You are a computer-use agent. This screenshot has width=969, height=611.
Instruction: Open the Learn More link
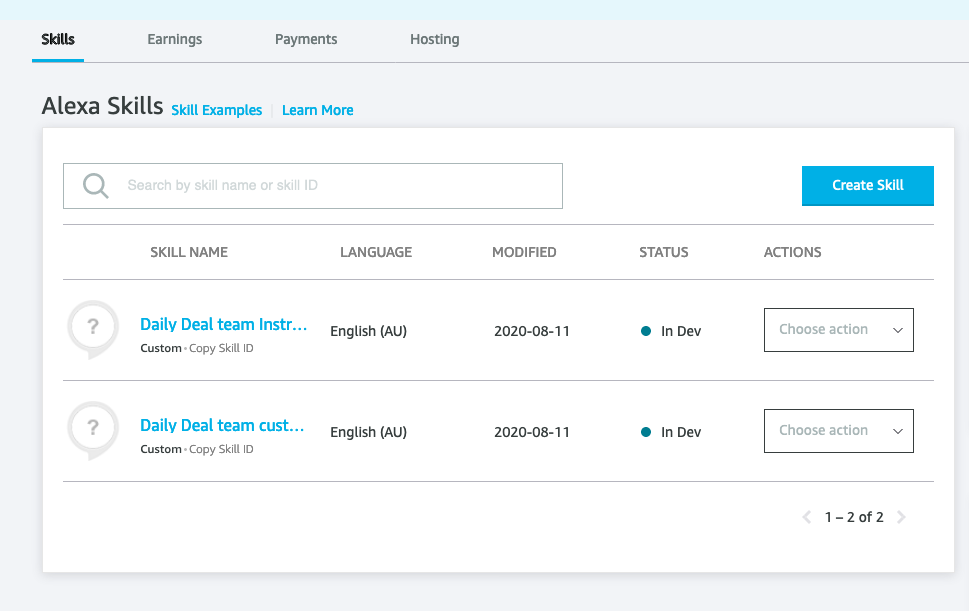point(318,110)
